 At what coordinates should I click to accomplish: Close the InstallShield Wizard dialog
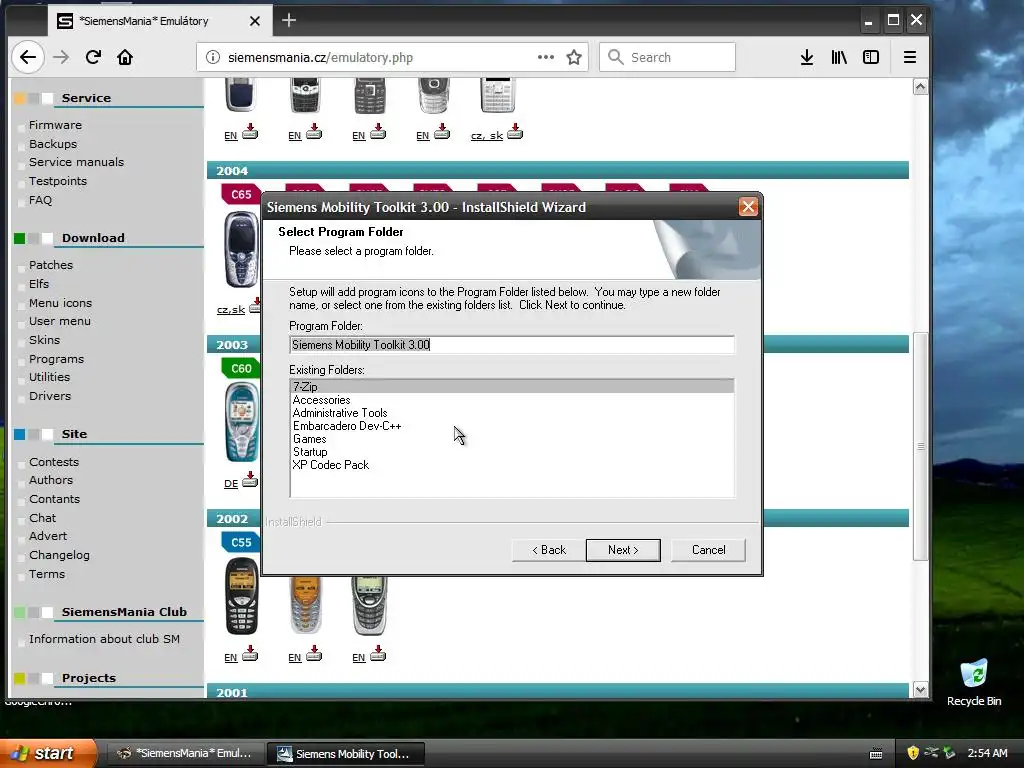coord(748,207)
